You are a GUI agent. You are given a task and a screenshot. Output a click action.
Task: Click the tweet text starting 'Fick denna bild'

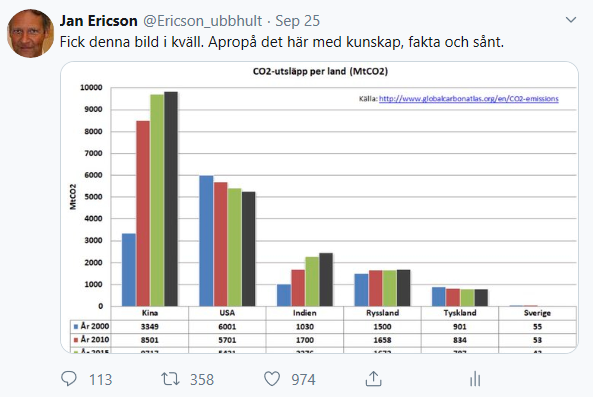pyautogui.click(x=282, y=42)
